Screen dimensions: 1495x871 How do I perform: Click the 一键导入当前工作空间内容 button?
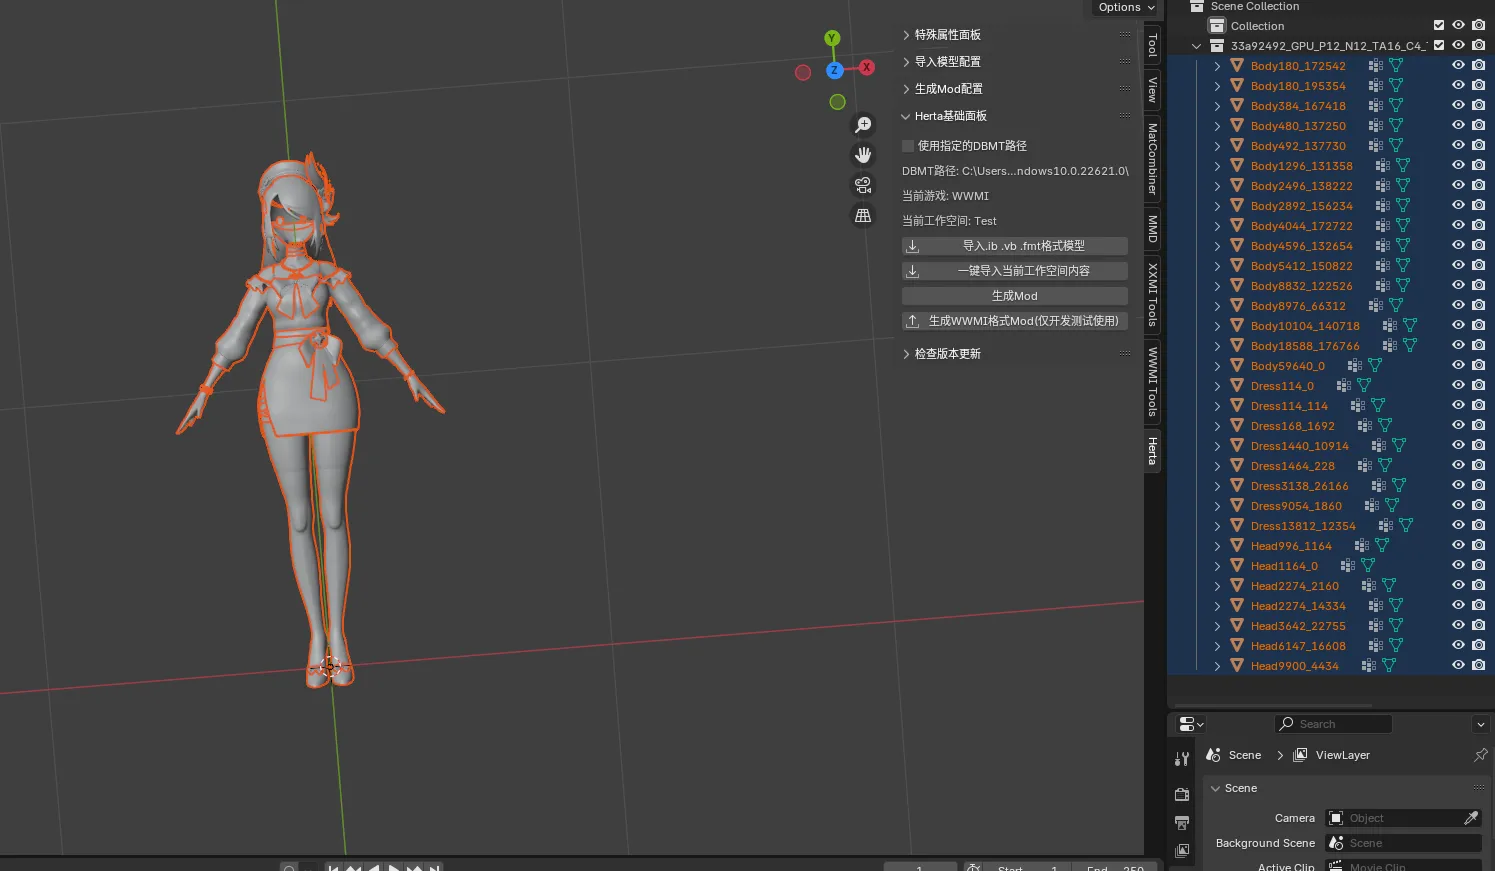pos(1015,271)
